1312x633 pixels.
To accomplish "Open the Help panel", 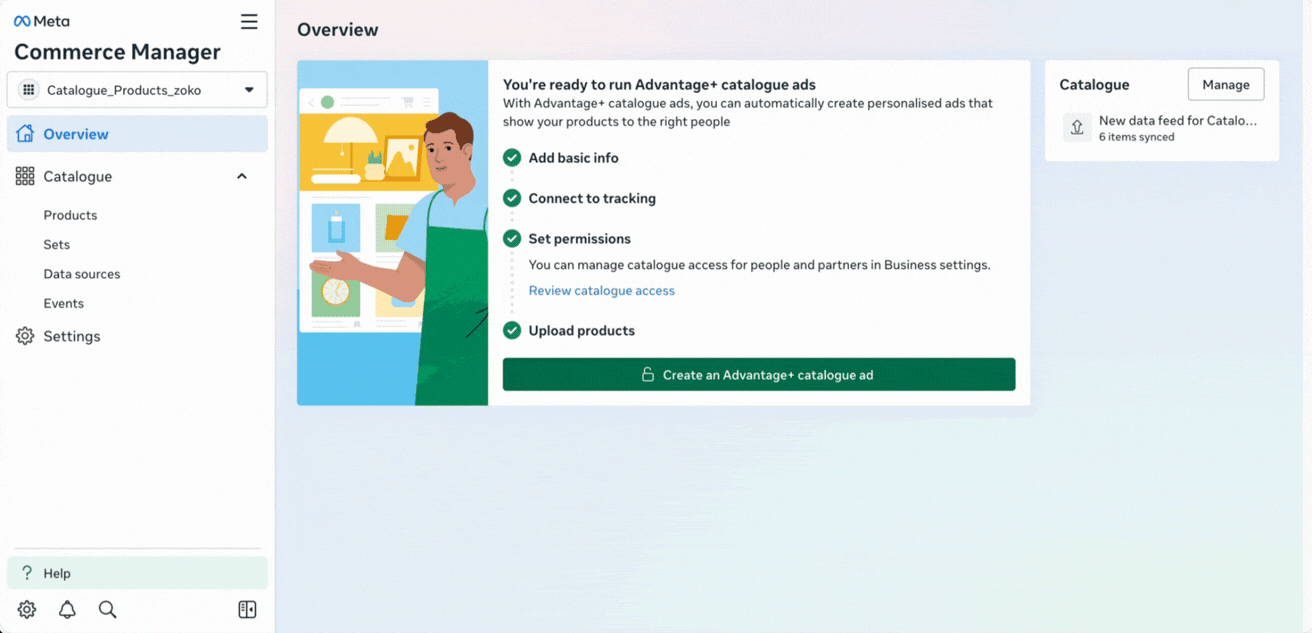I will [x=137, y=573].
